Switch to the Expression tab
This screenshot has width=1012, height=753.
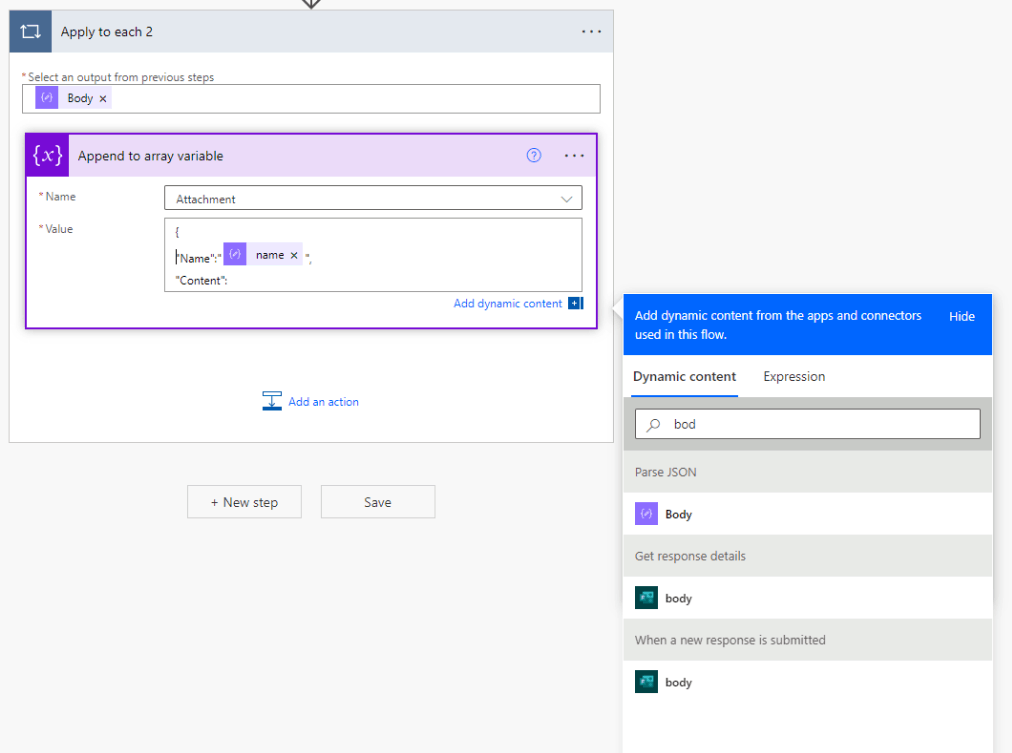pyautogui.click(x=794, y=376)
